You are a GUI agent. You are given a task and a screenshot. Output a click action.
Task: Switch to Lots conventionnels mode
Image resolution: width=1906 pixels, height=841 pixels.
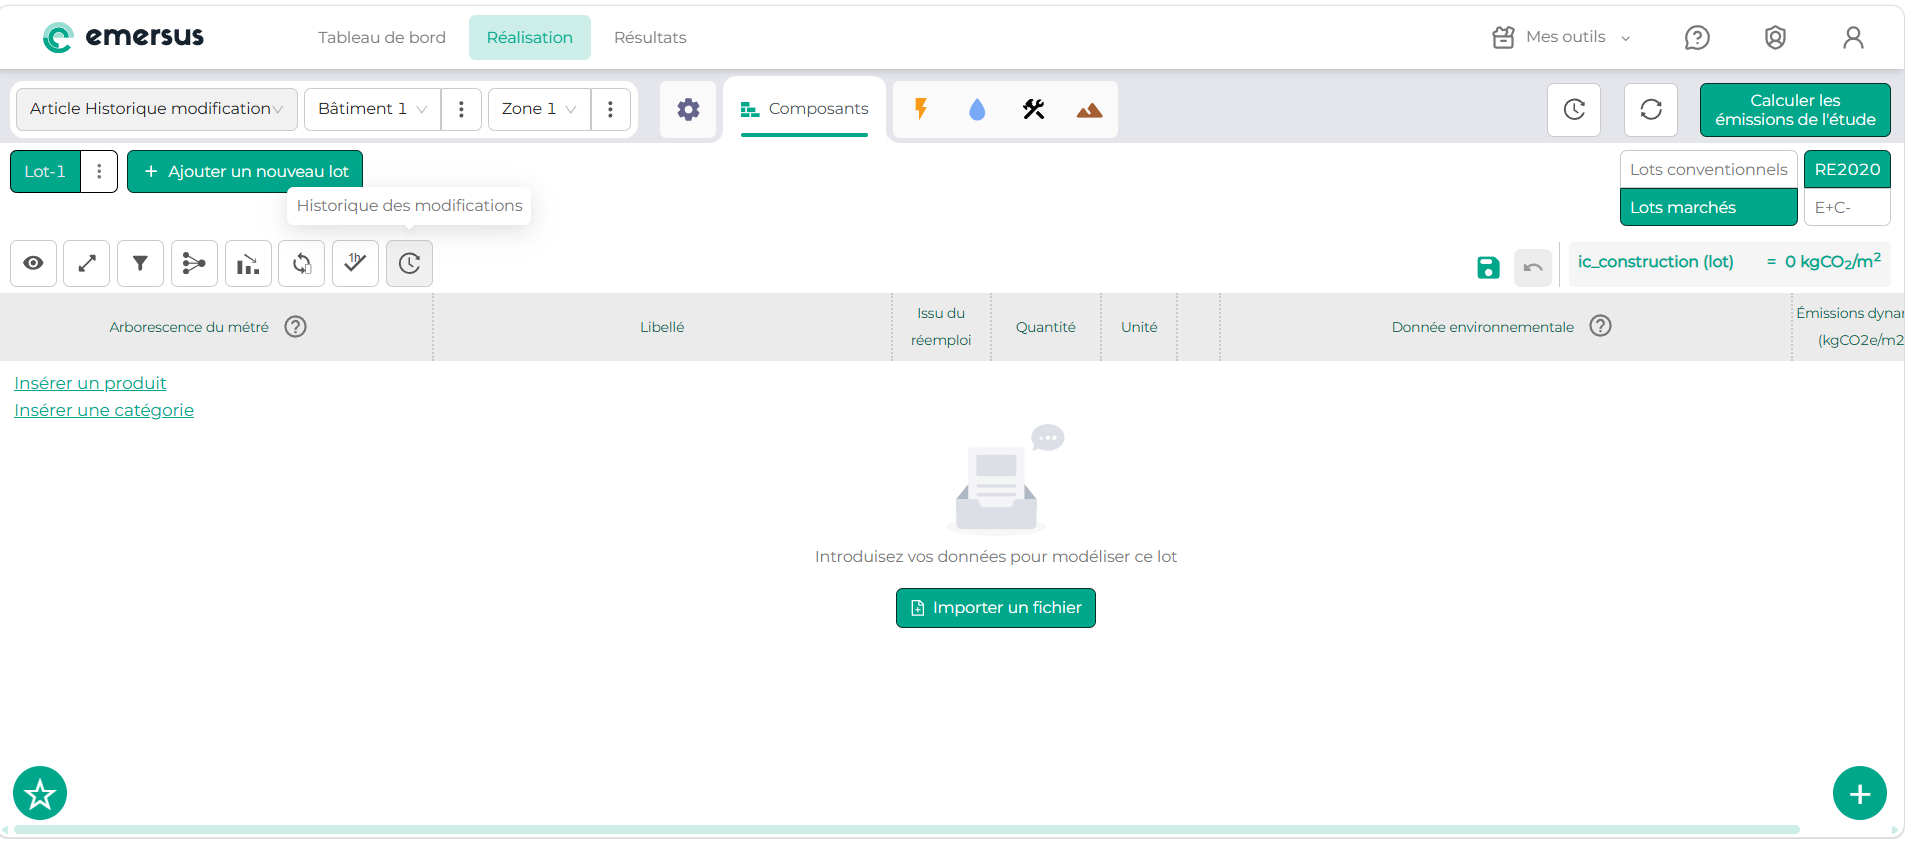tap(1708, 169)
